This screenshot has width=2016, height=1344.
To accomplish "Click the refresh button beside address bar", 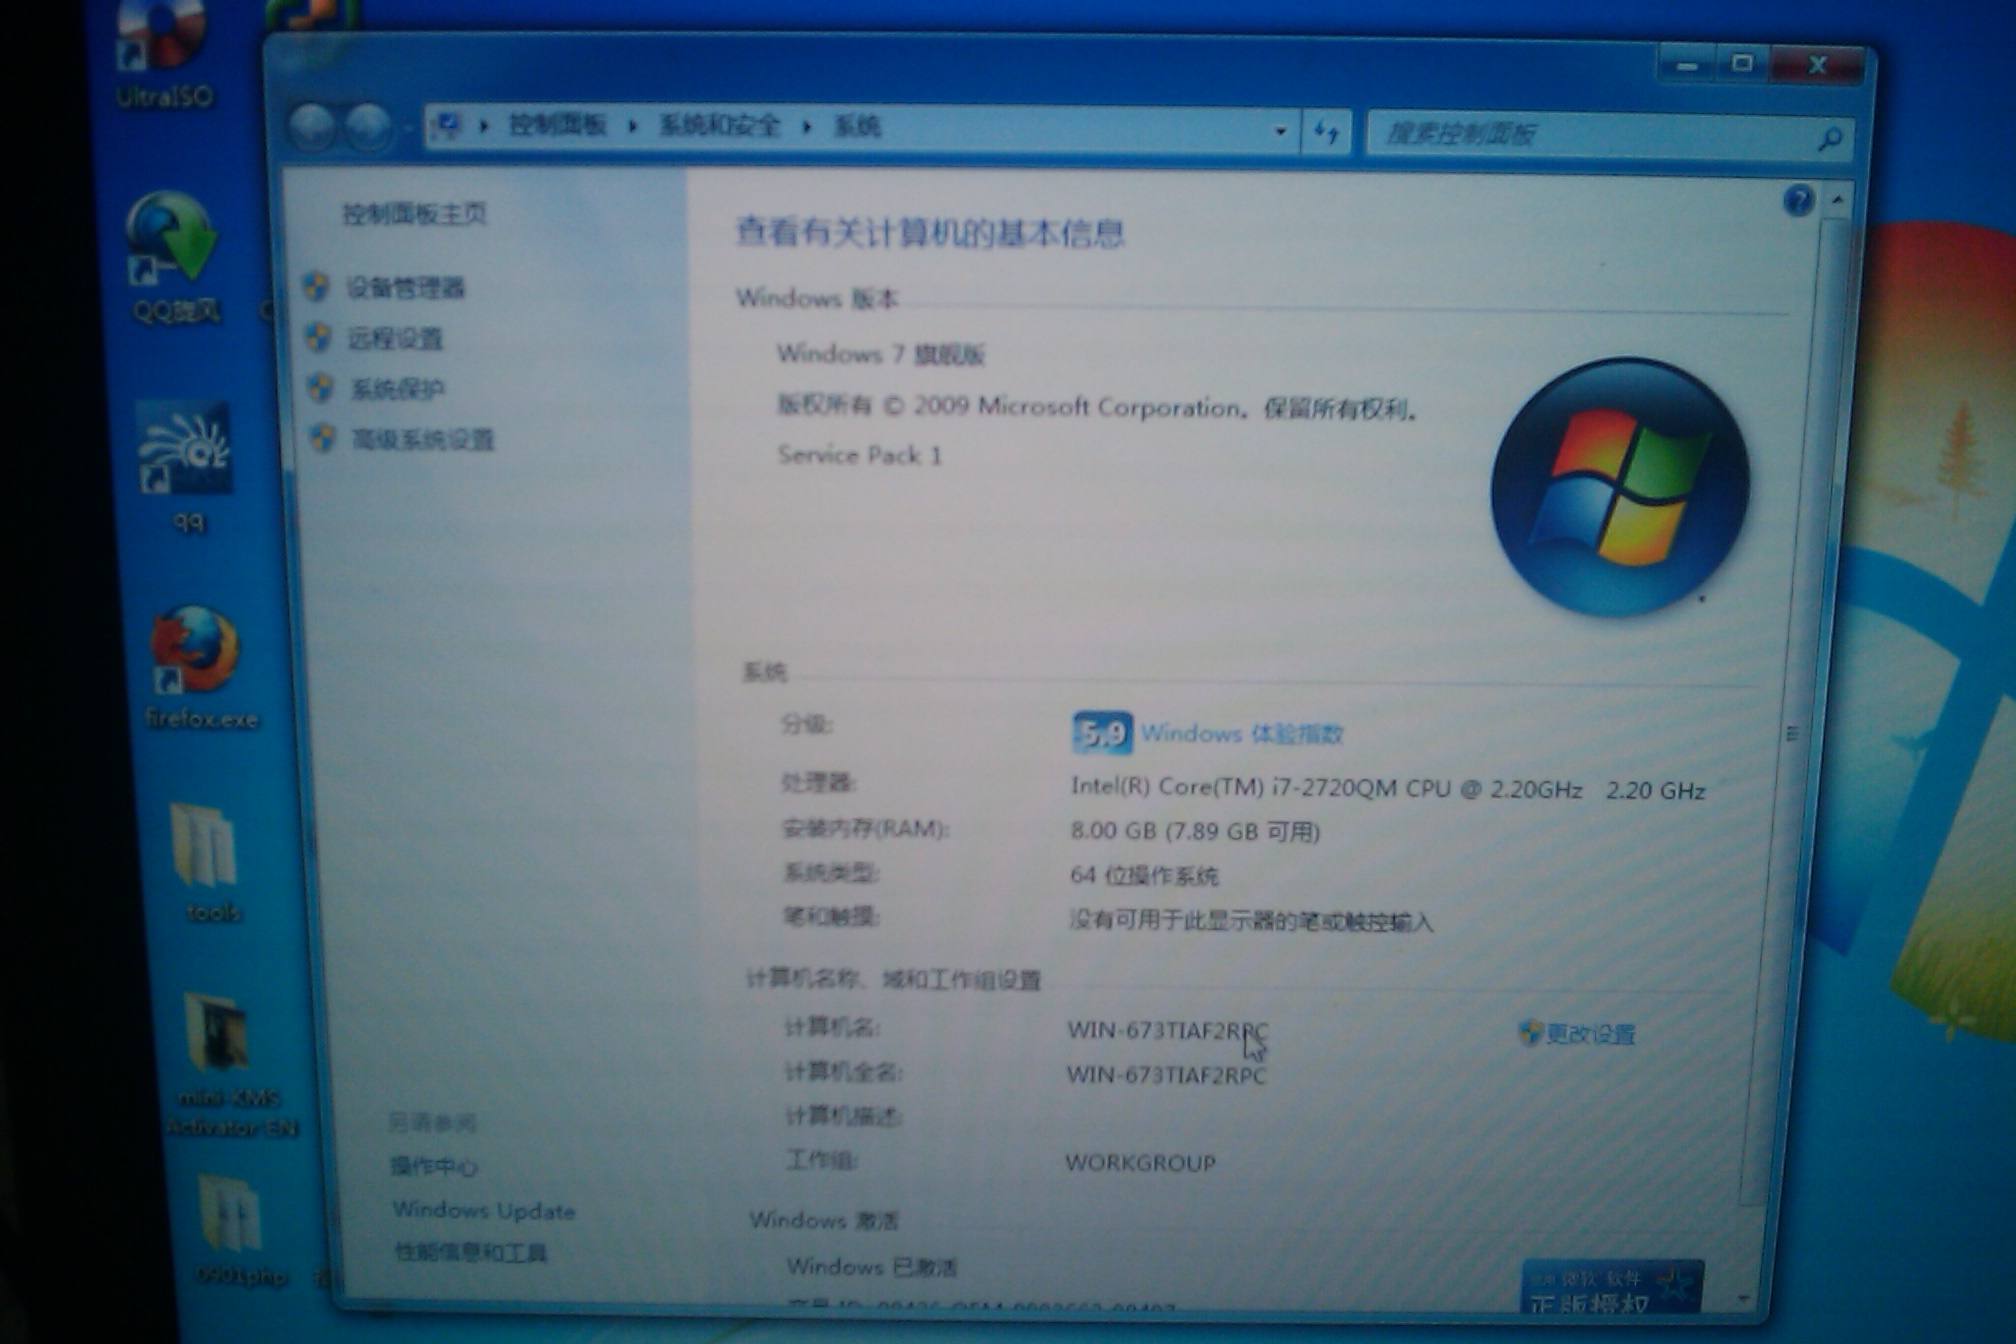I will point(1327,131).
